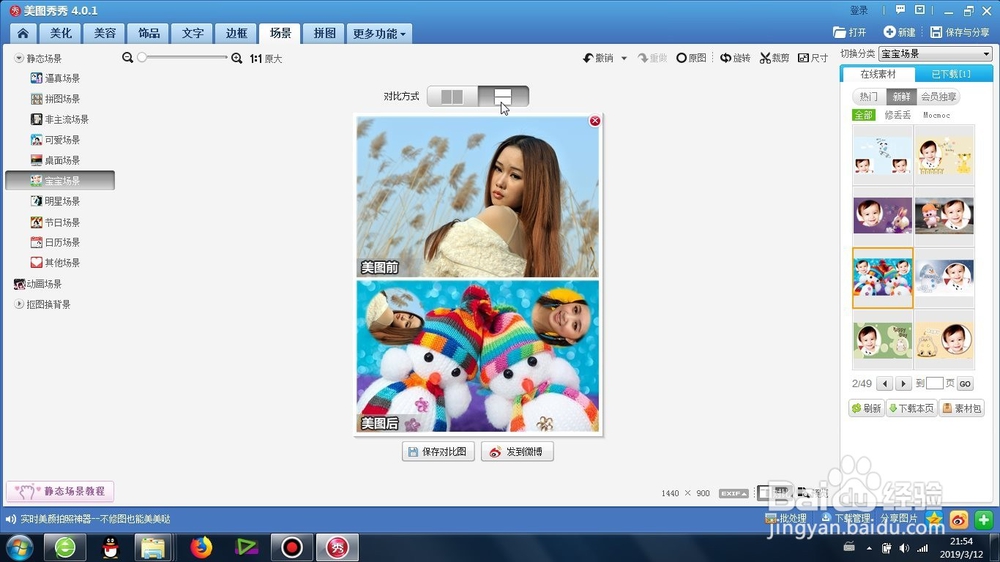Click the zoom in magnifier icon
The width and height of the screenshot is (1000, 562).
point(237,58)
